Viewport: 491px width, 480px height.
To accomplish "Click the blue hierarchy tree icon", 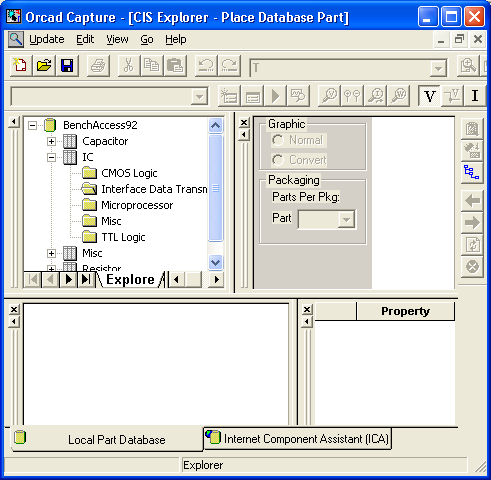I will coord(472,172).
